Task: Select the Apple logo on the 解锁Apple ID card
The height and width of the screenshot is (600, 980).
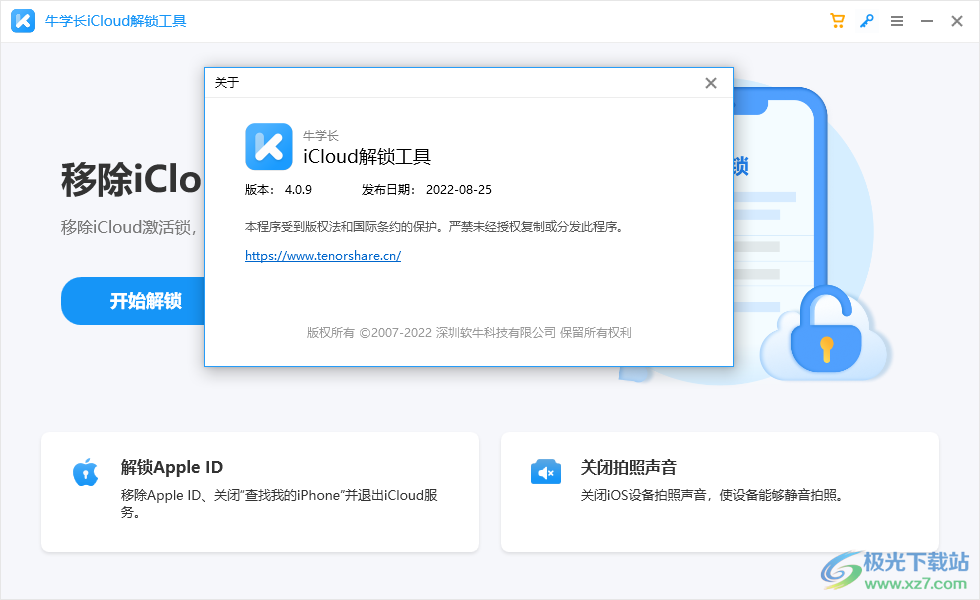Action: tap(85, 470)
